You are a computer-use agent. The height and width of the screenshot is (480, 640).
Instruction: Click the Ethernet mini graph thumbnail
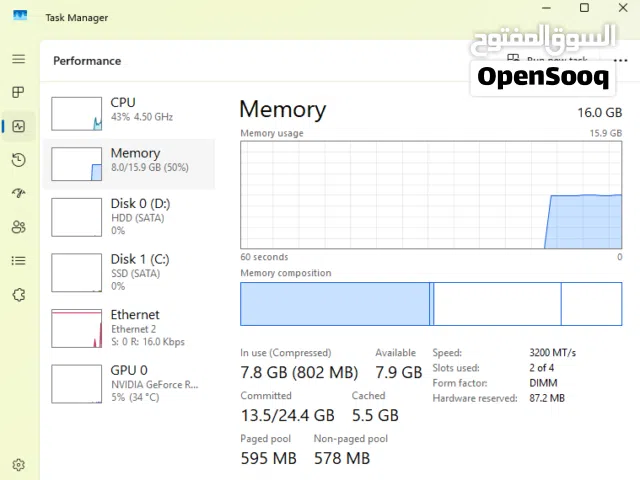[76, 328]
